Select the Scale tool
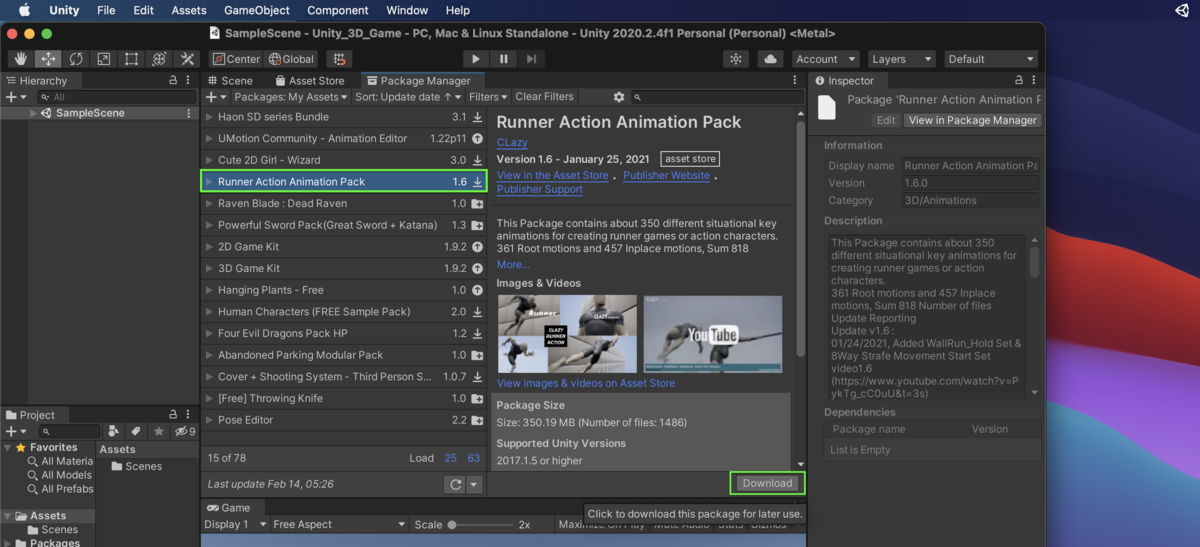 [x=103, y=59]
